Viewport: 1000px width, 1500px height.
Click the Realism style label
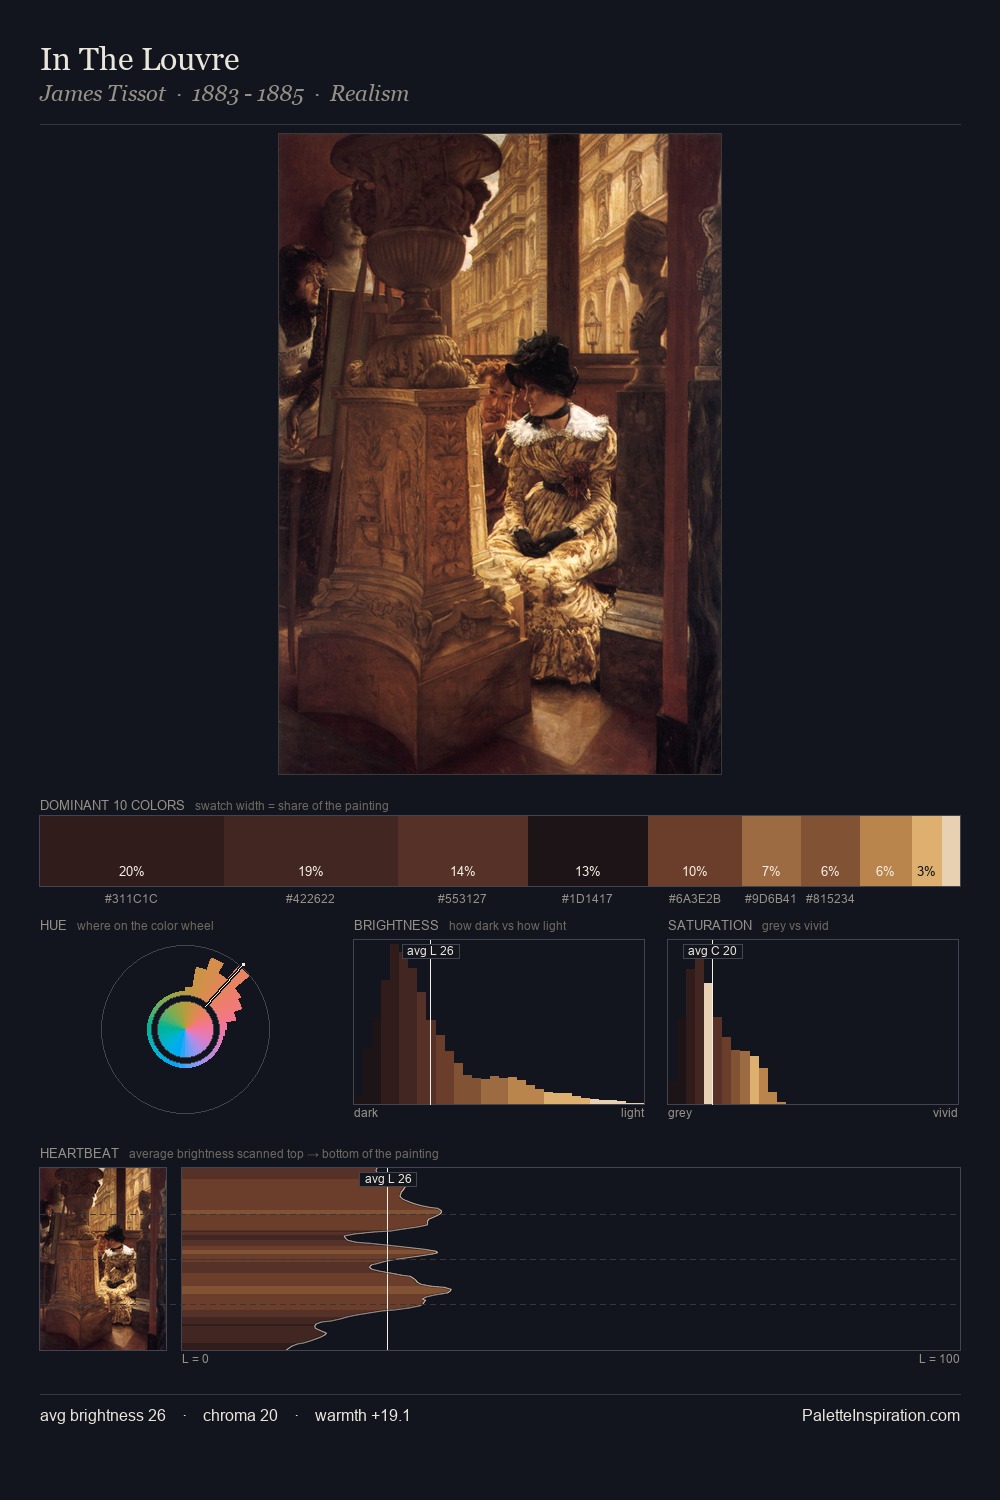tap(369, 94)
